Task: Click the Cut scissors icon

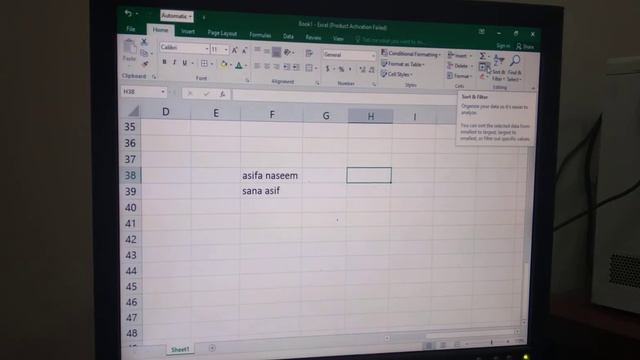Action: tap(144, 42)
